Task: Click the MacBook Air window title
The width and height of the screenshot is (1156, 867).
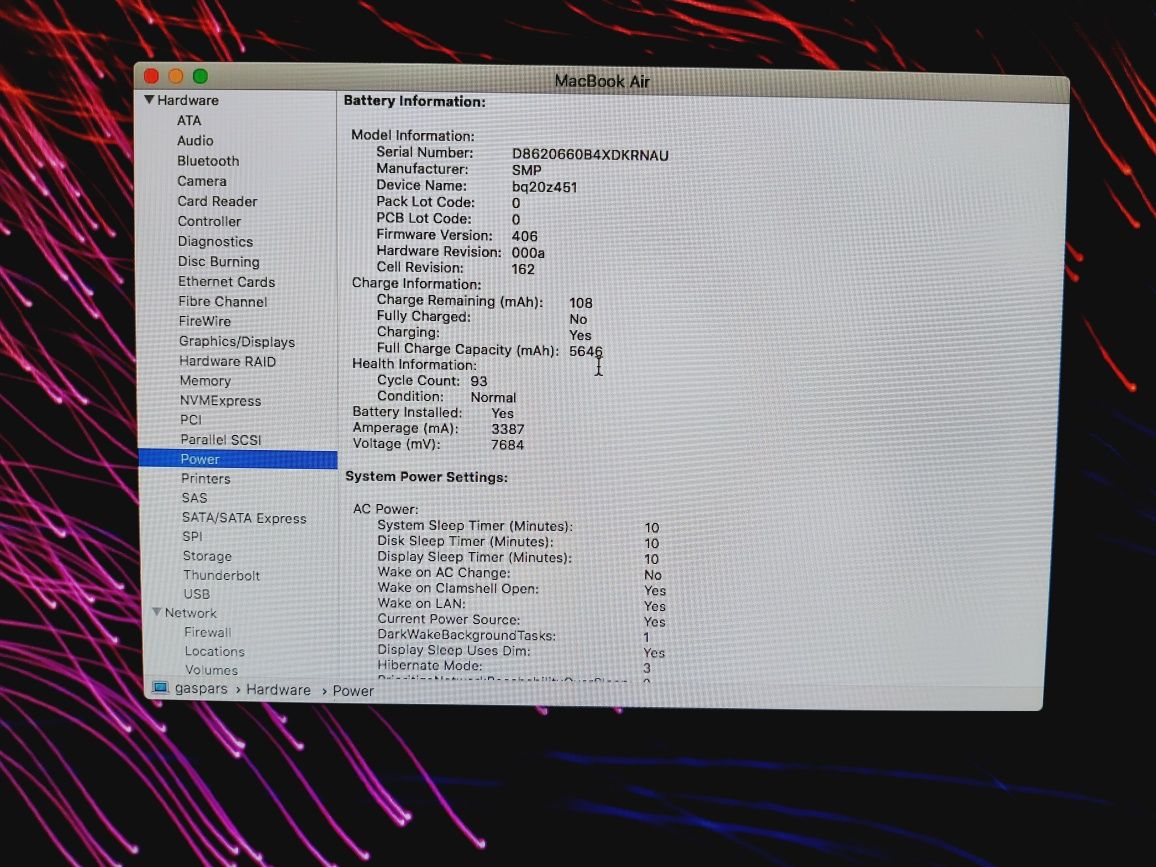Action: point(602,81)
